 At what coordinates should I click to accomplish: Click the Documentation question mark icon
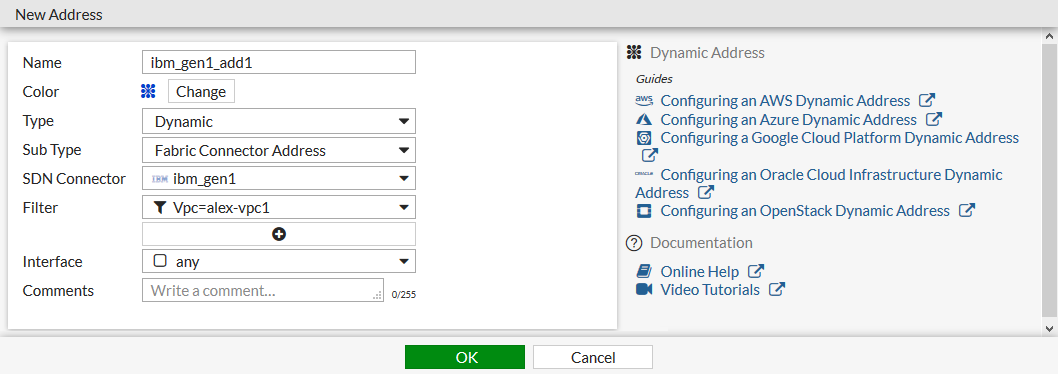pyautogui.click(x=634, y=243)
